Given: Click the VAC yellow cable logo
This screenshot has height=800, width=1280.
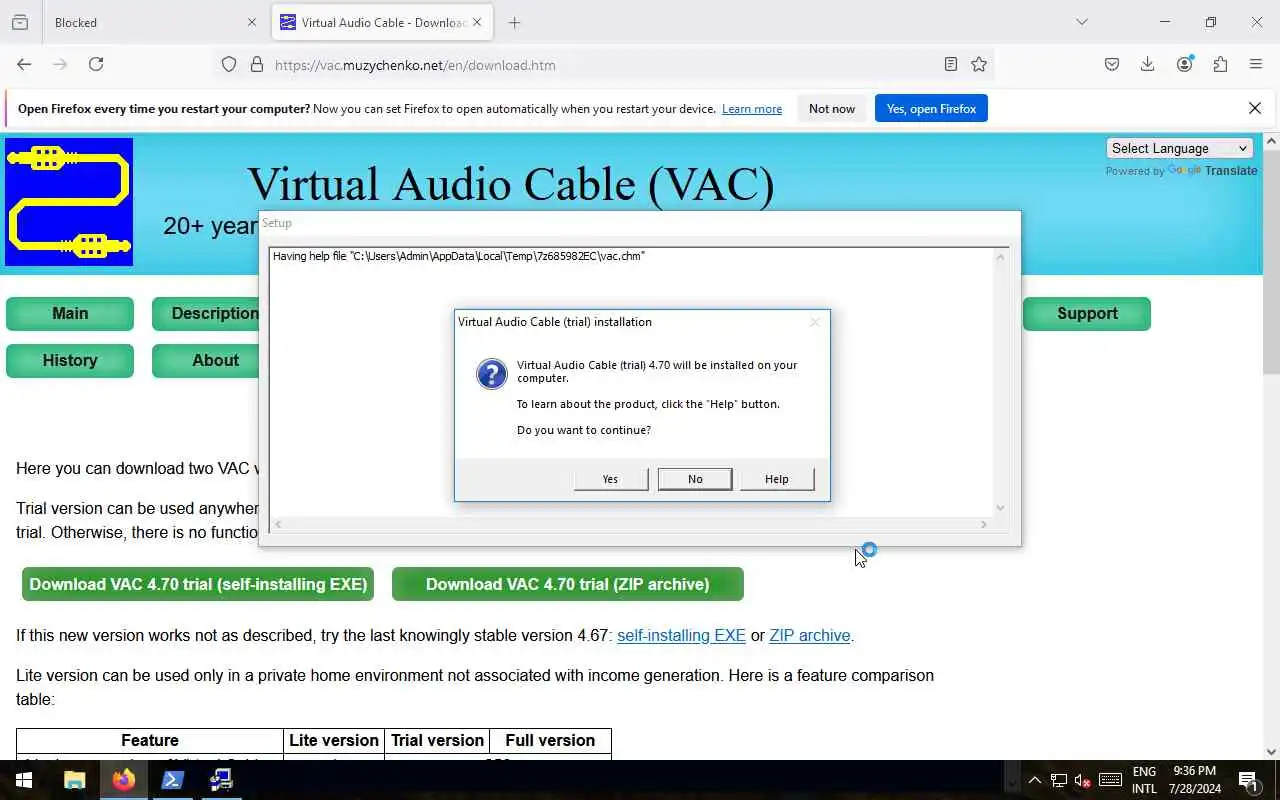Looking at the screenshot, I should tap(69, 202).
